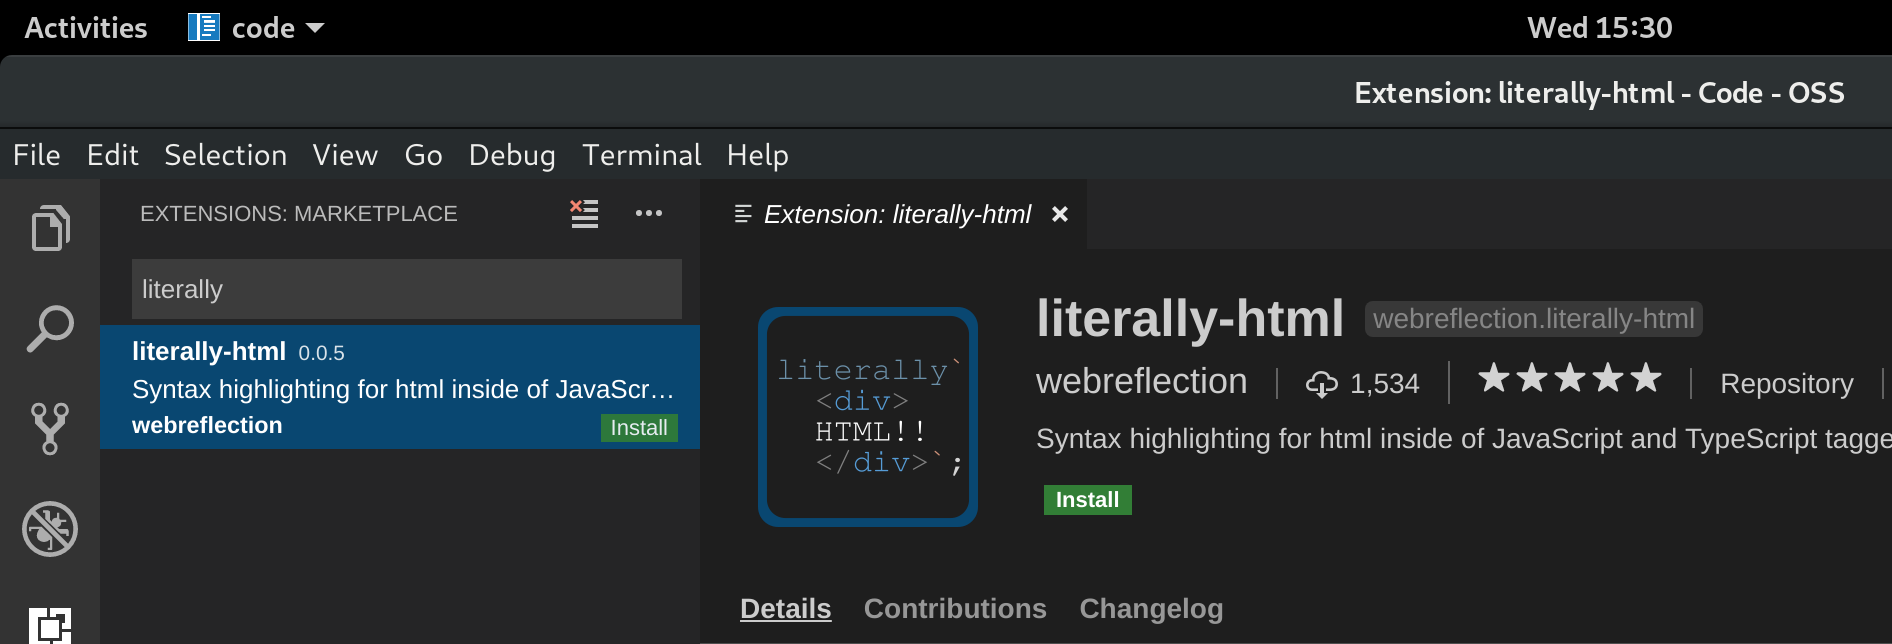Open the clock showing Wed 15:30

click(1600, 28)
